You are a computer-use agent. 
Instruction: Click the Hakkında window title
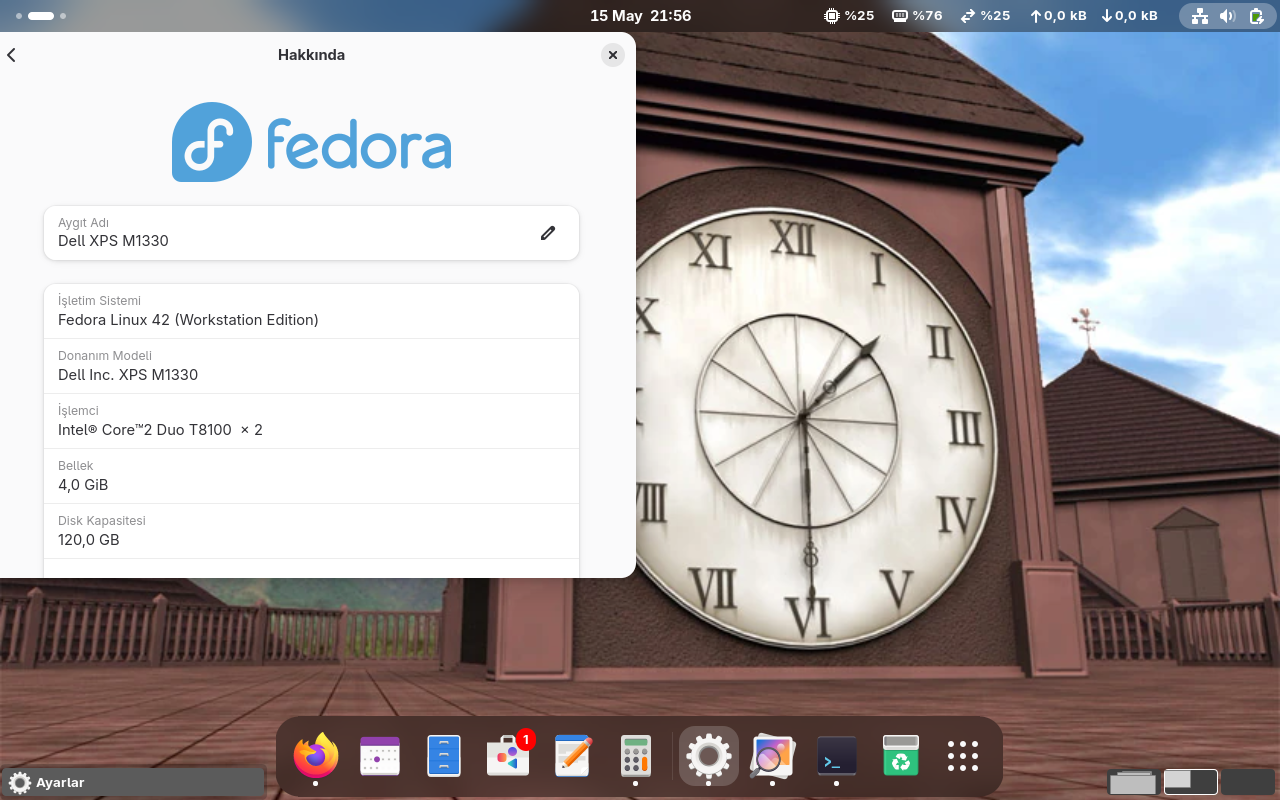(x=311, y=55)
